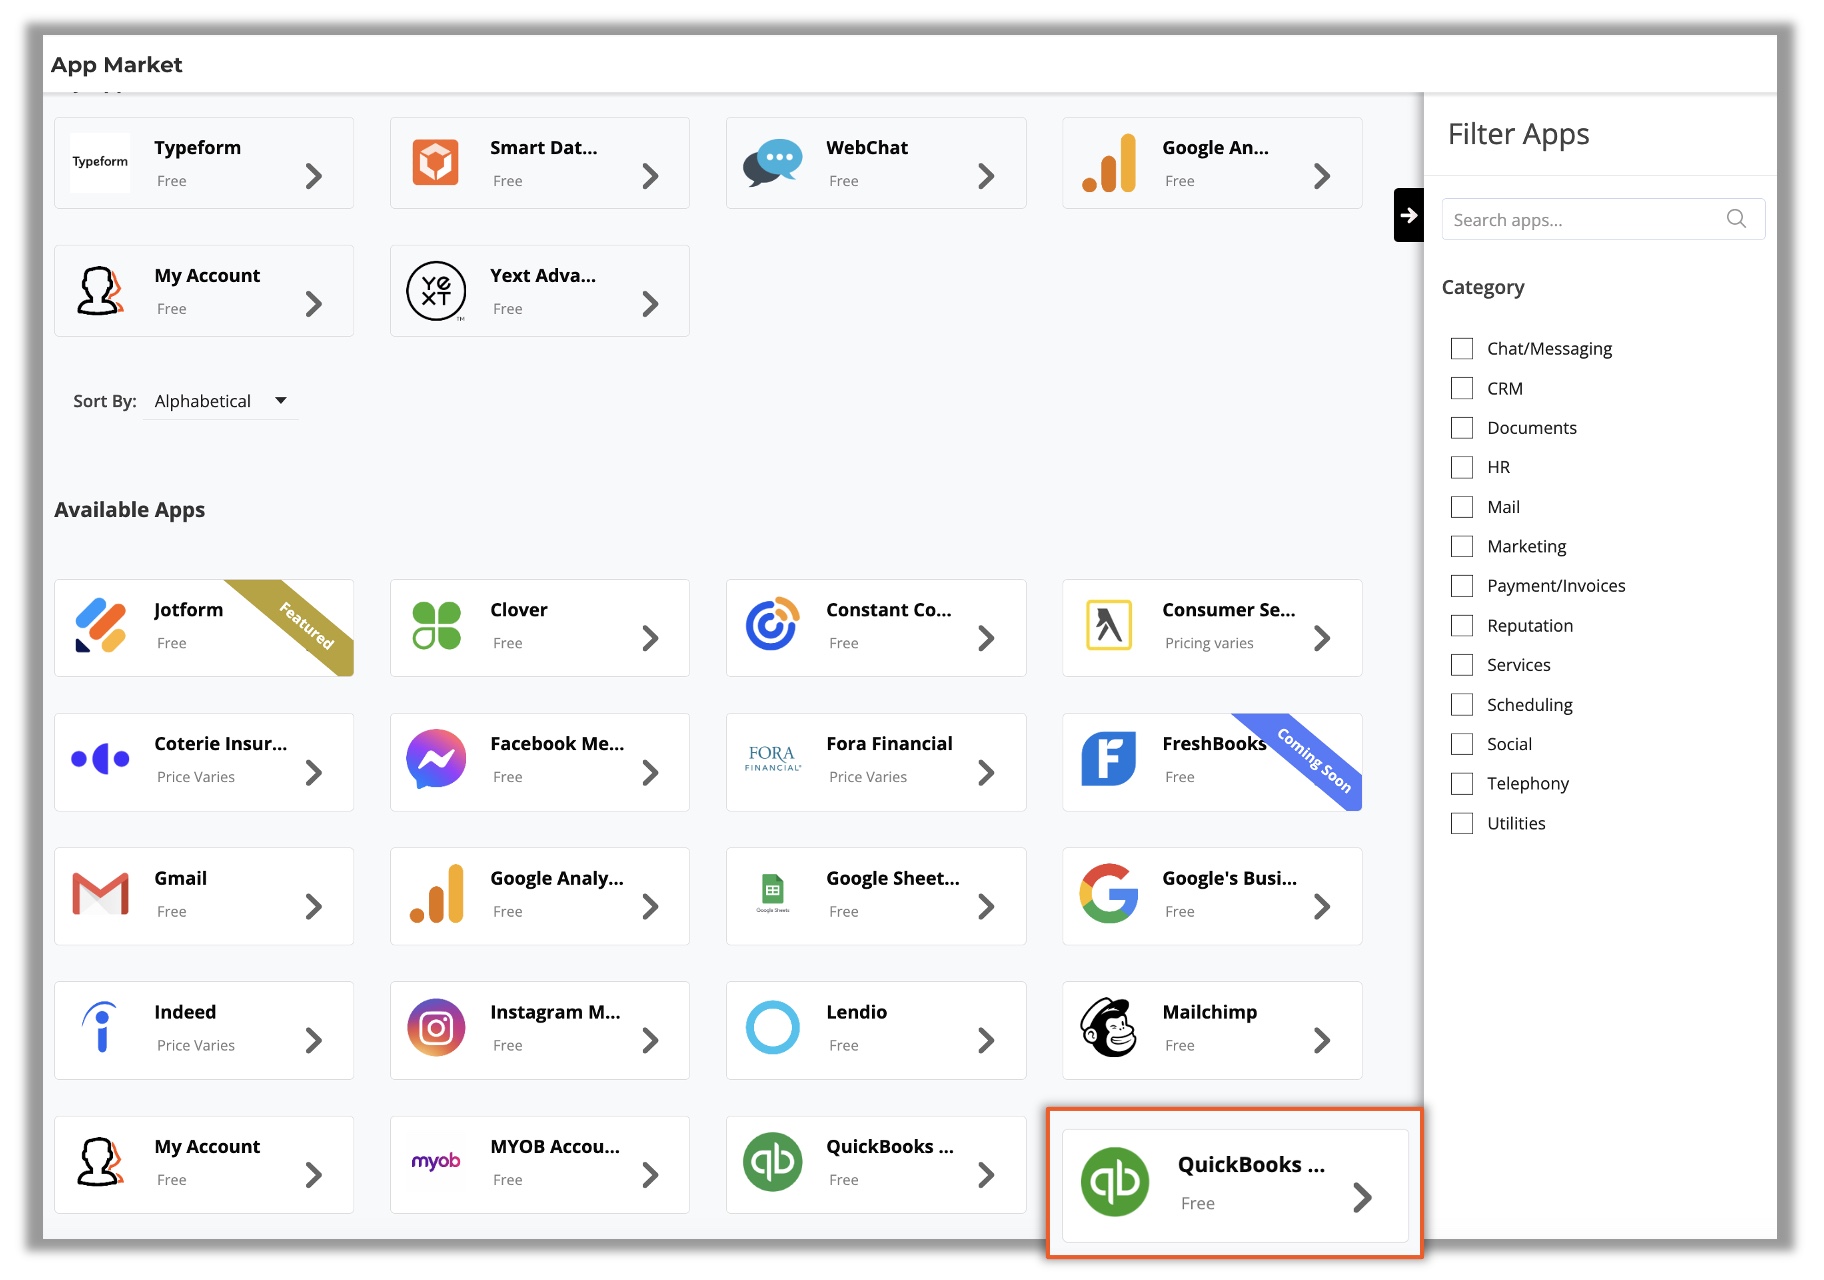Click the chevron on the Indeed card

(x=314, y=1041)
